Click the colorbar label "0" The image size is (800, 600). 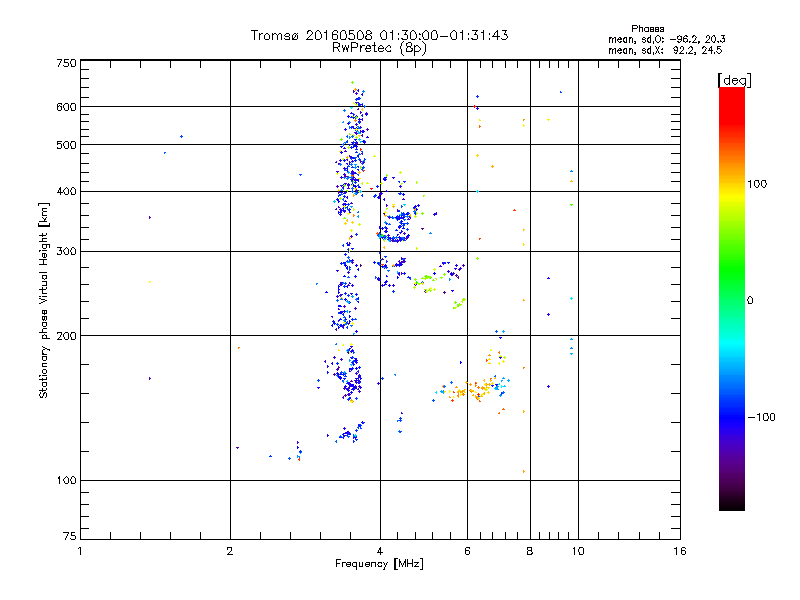point(750,301)
